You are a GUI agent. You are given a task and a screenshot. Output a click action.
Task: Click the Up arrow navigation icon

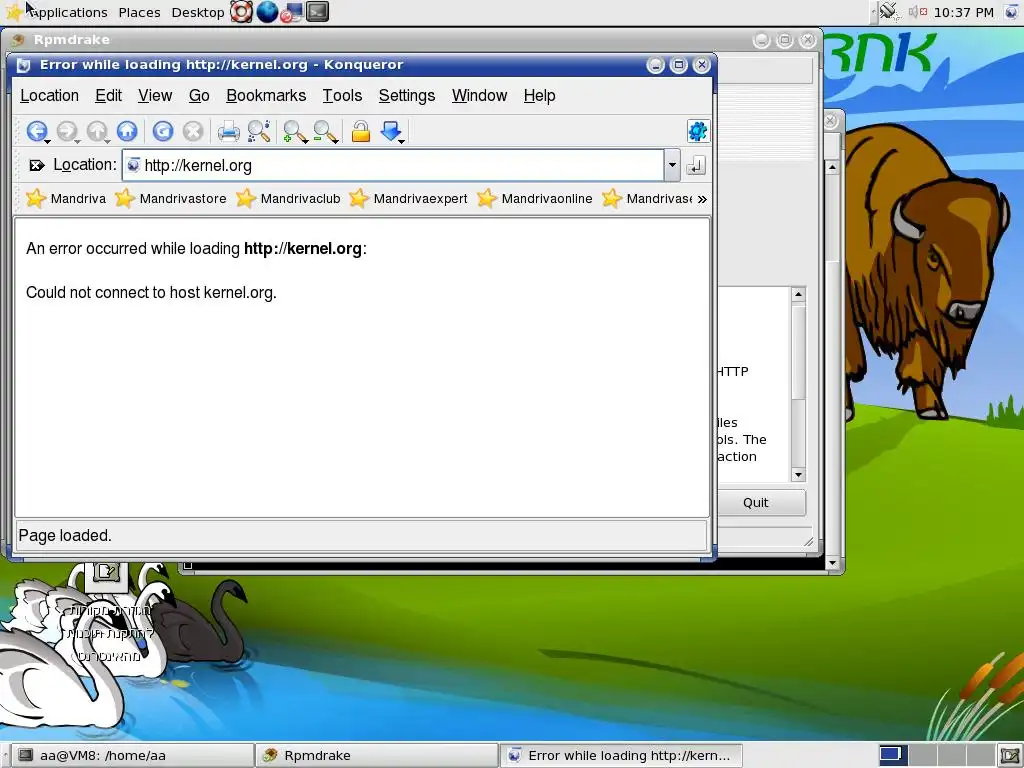(97, 131)
